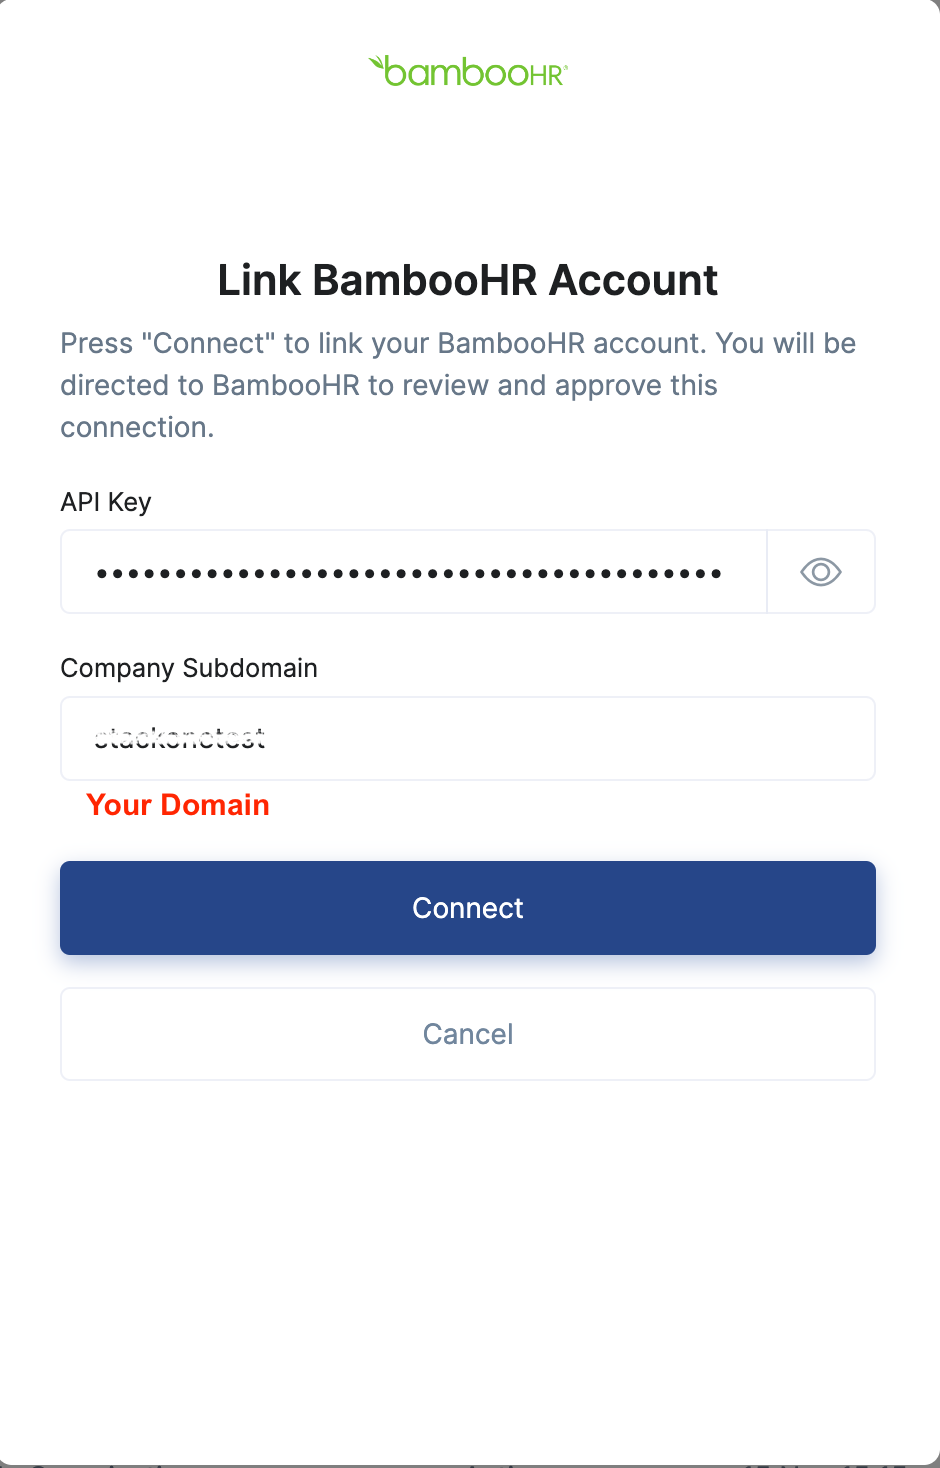Image resolution: width=940 pixels, height=1468 pixels.
Task: Click the API Key field label
Action: tap(106, 501)
